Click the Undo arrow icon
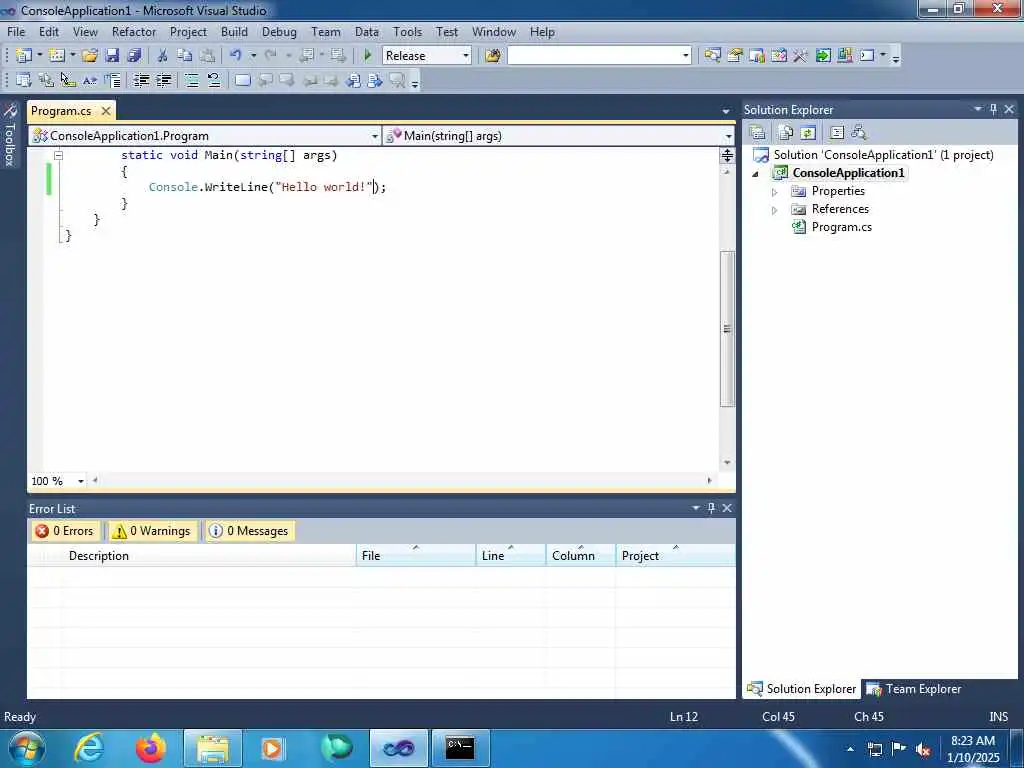Viewport: 1024px width, 768px height. coord(236,56)
